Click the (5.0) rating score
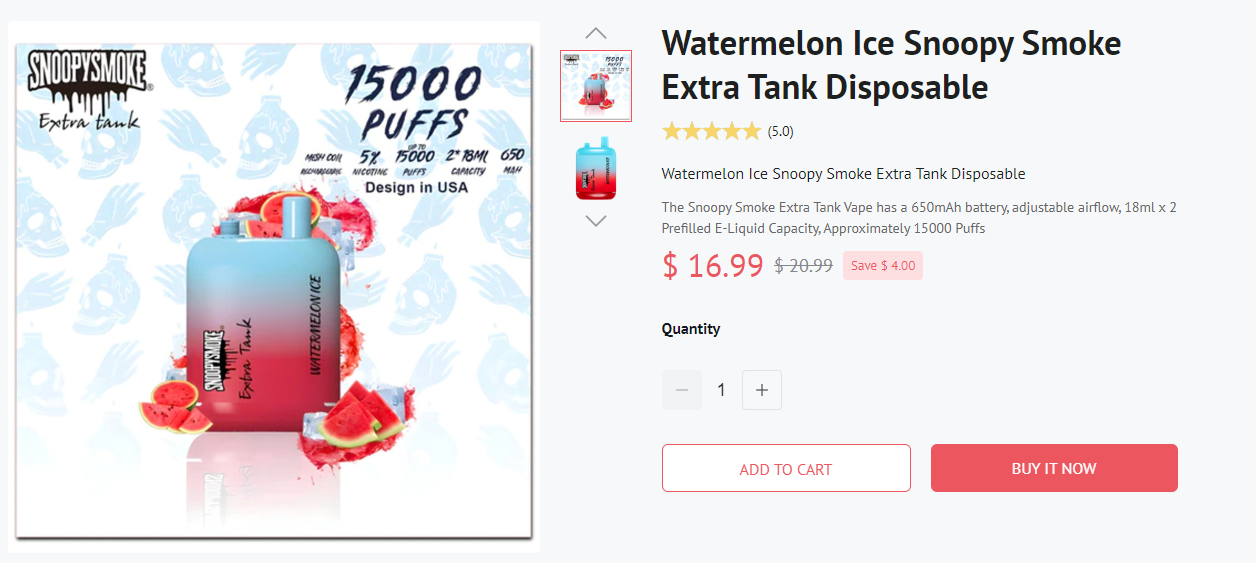1256x563 pixels. (x=781, y=131)
